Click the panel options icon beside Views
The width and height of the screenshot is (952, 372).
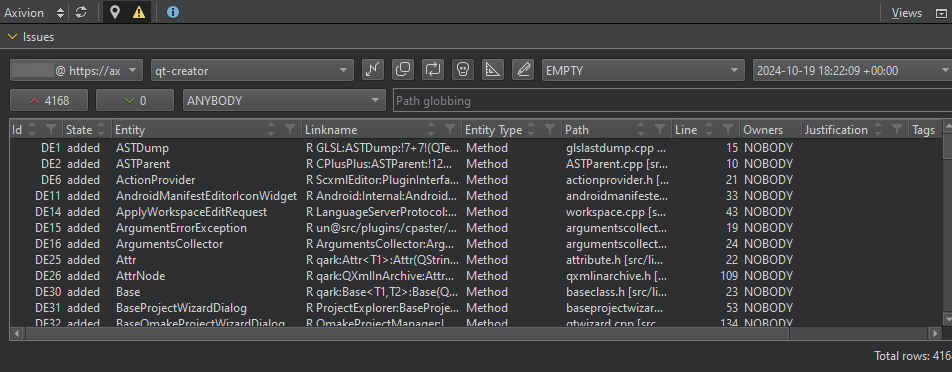pyautogui.click(x=940, y=13)
